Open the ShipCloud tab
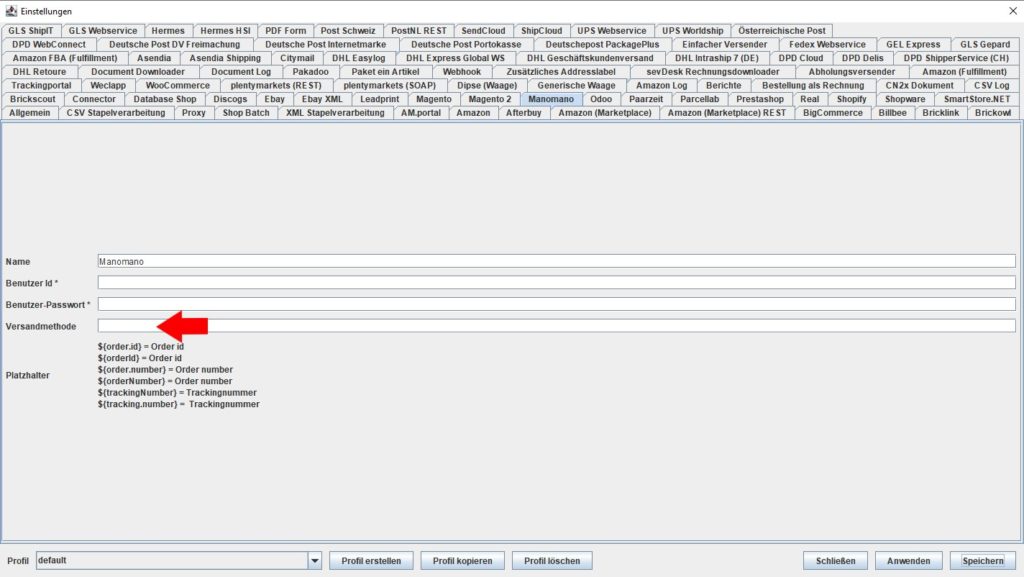The height and width of the screenshot is (577, 1024). 541,31
